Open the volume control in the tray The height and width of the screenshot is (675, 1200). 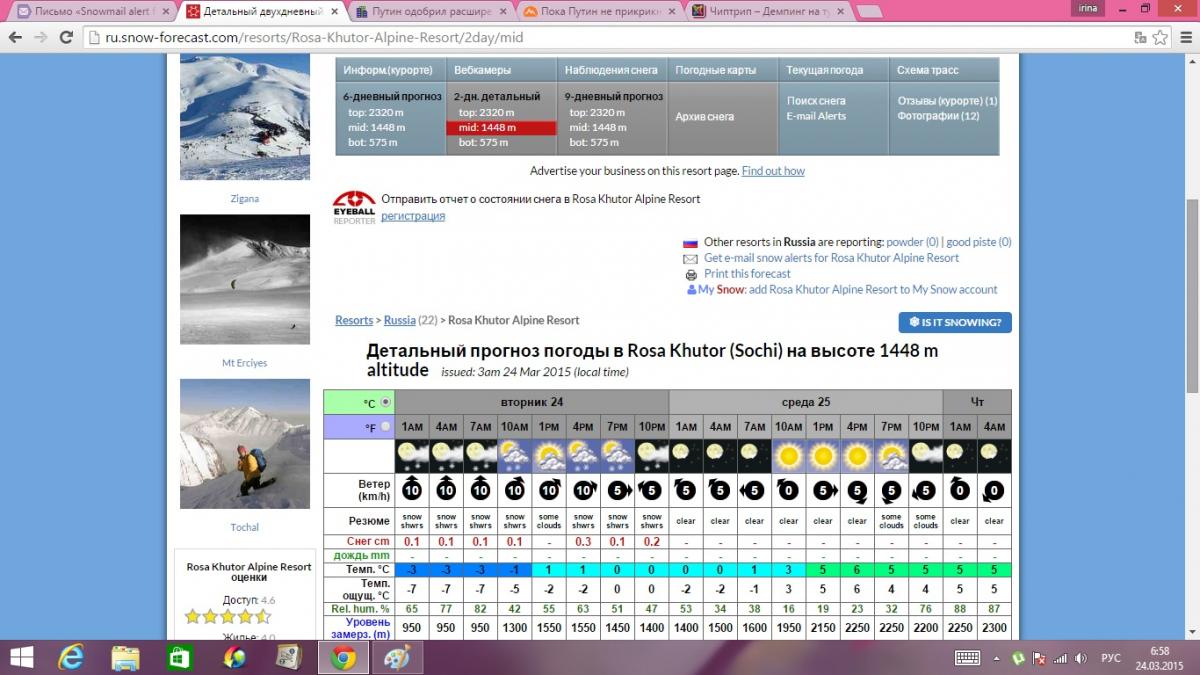pos(1083,658)
